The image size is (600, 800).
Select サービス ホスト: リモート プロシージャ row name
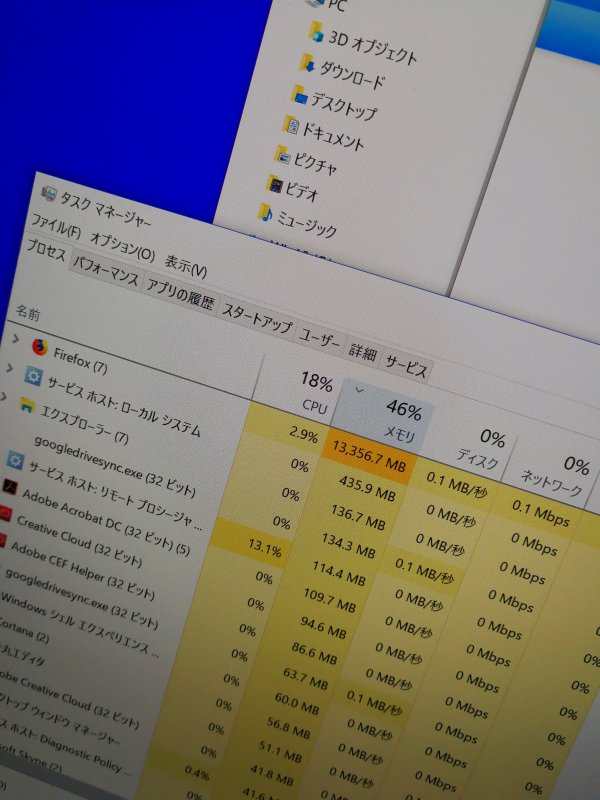point(115,495)
